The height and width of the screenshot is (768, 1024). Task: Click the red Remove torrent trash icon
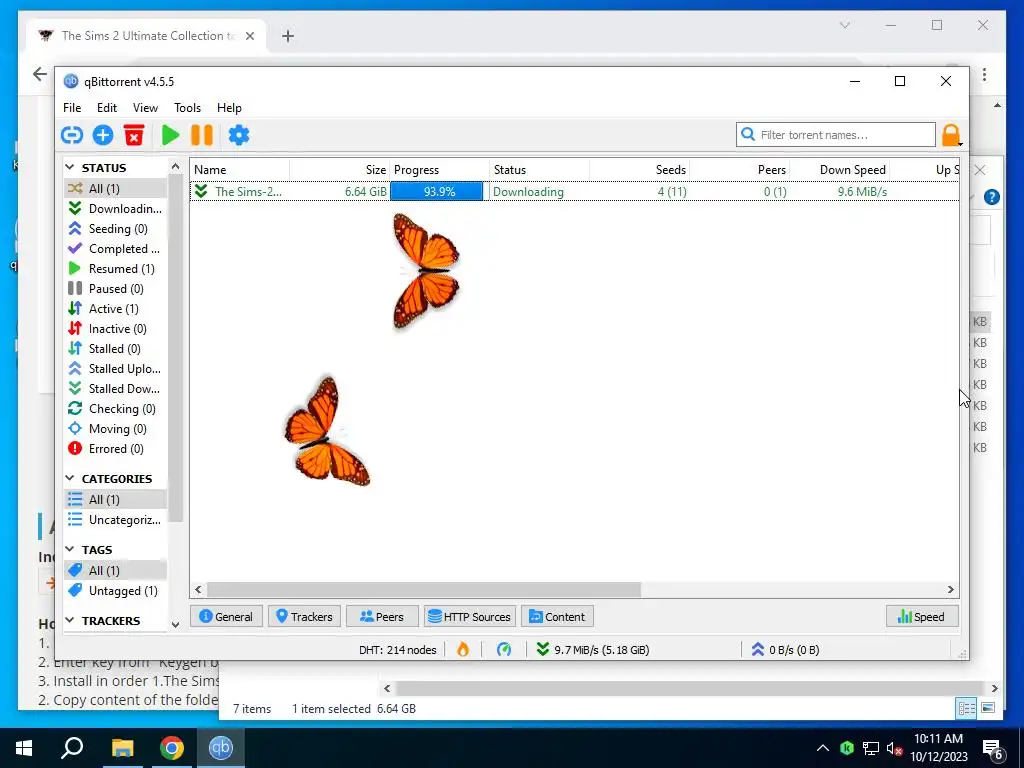click(x=134, y=135)
